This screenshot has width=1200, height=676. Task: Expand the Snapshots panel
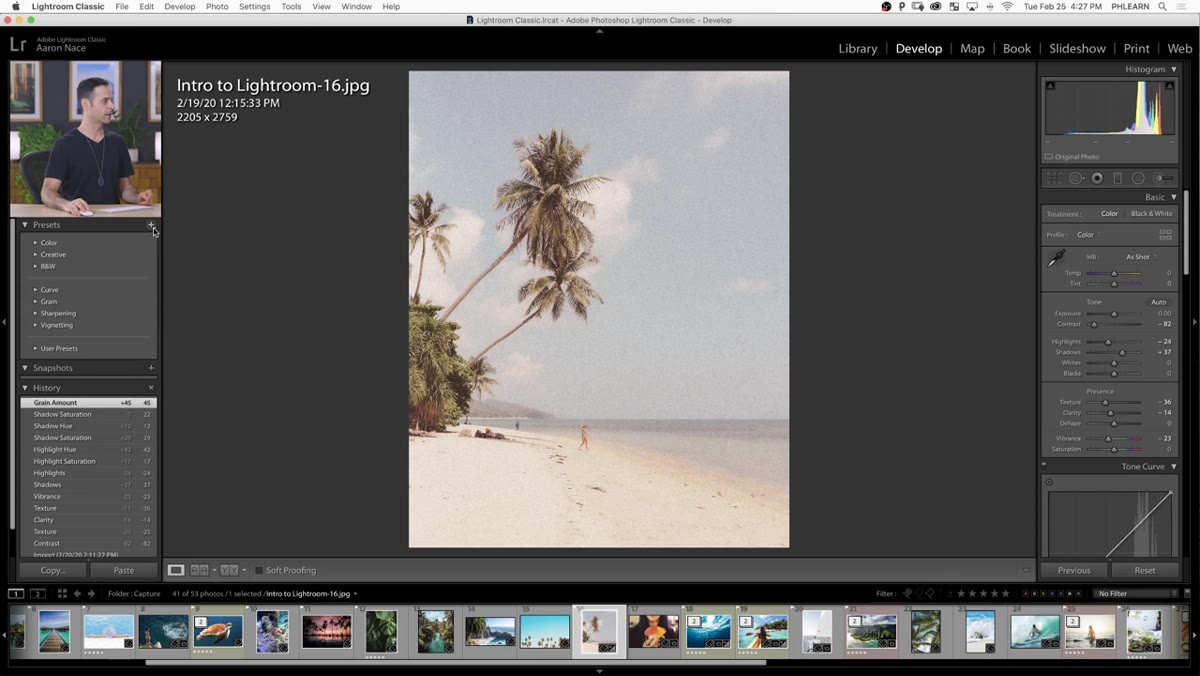coord(25,368)
